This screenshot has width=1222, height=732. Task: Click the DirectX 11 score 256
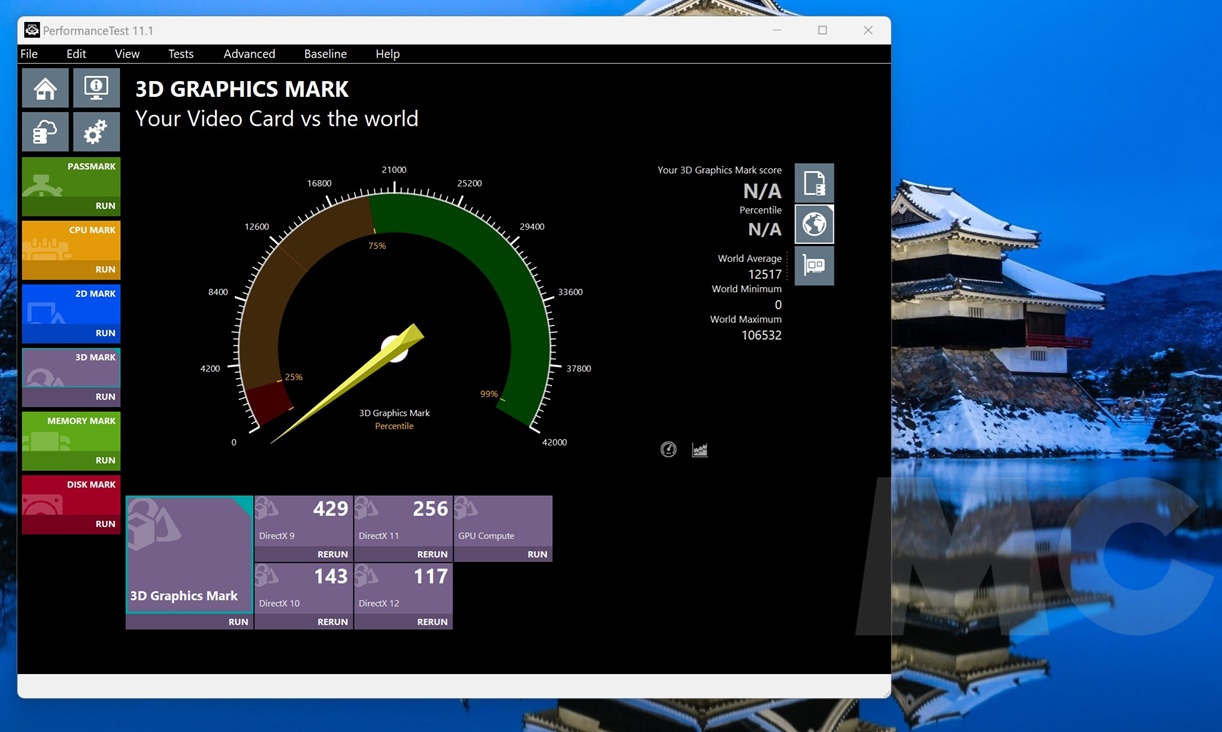(x=430, y=509)
